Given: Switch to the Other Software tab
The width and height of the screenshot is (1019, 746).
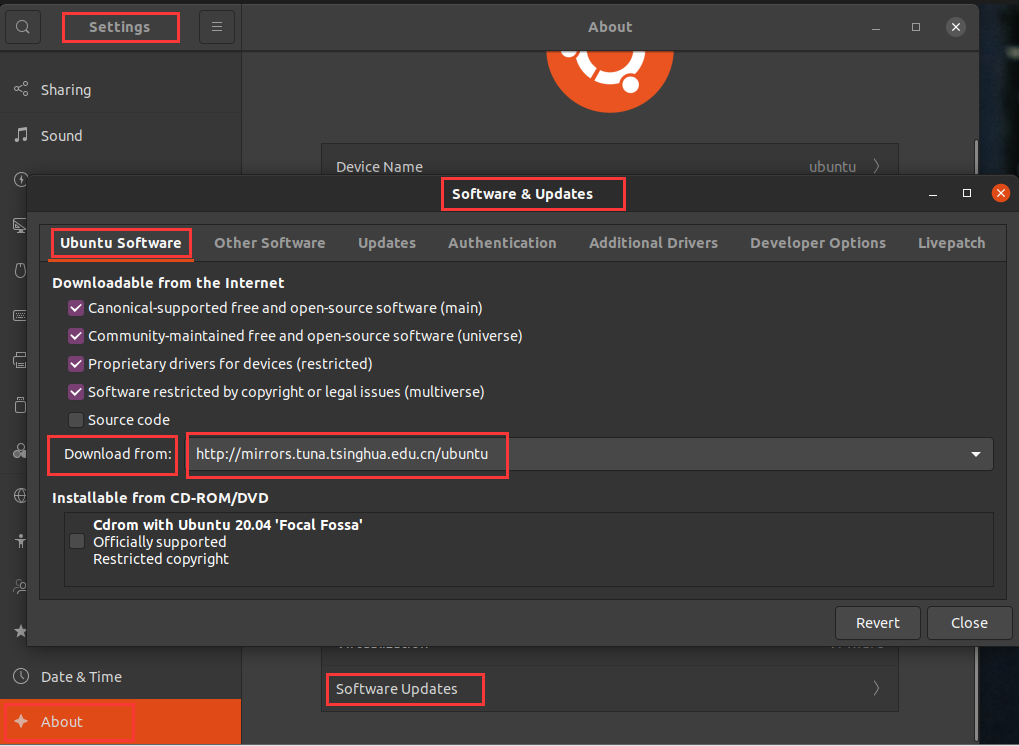Looking at the screenshot, I should point(269,242).
